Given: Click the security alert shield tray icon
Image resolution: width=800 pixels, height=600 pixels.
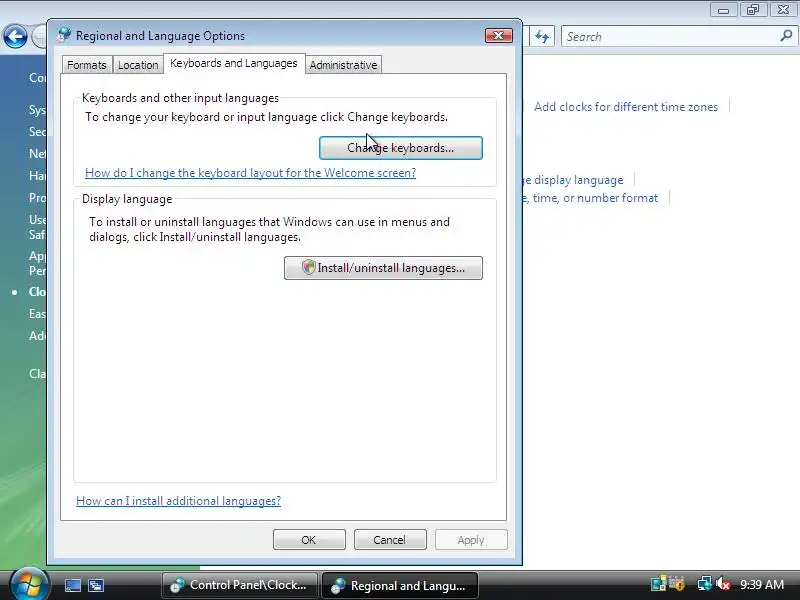Looking at the screenshot, I should pos(677,584).
